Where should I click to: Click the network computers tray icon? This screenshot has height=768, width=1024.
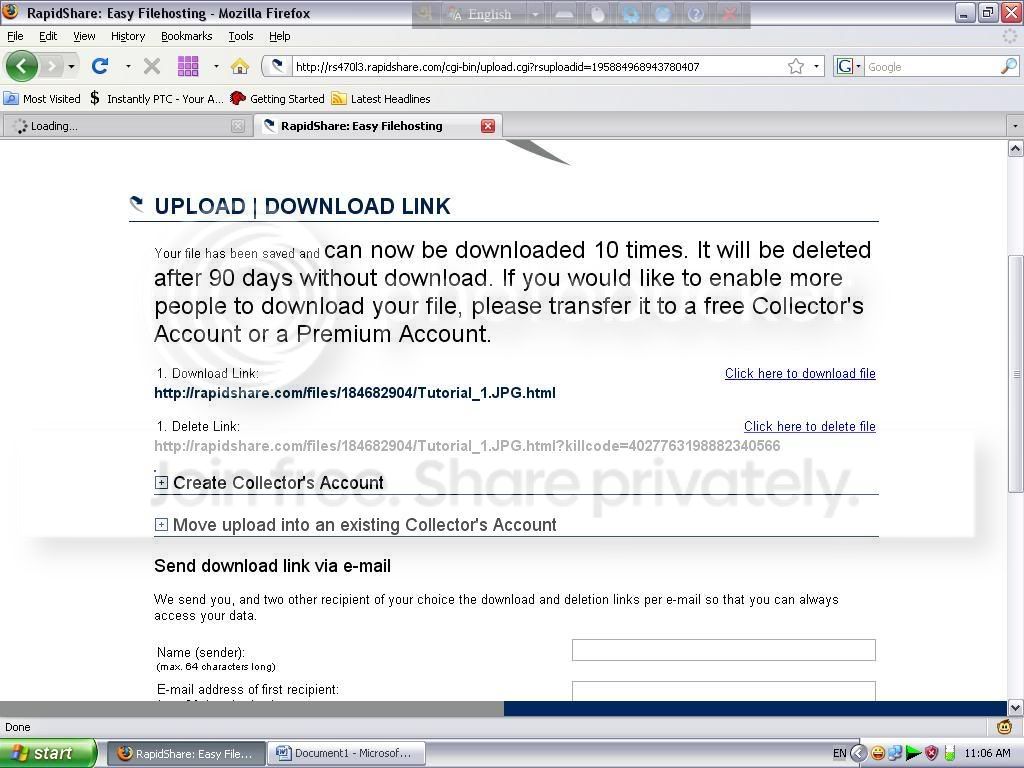point(895,754)
